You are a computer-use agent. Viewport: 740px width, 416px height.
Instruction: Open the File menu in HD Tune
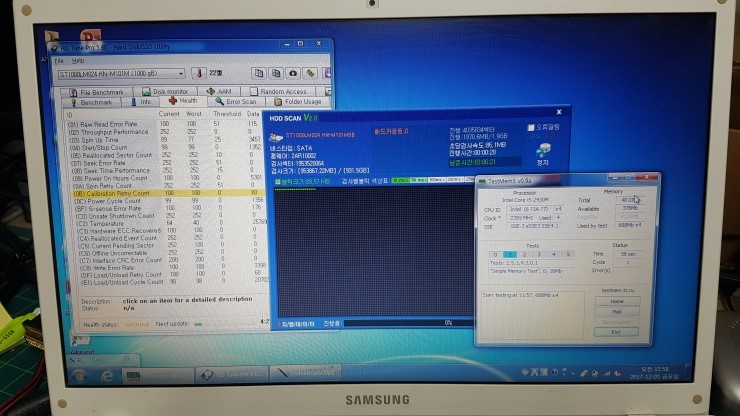point(59,61)
